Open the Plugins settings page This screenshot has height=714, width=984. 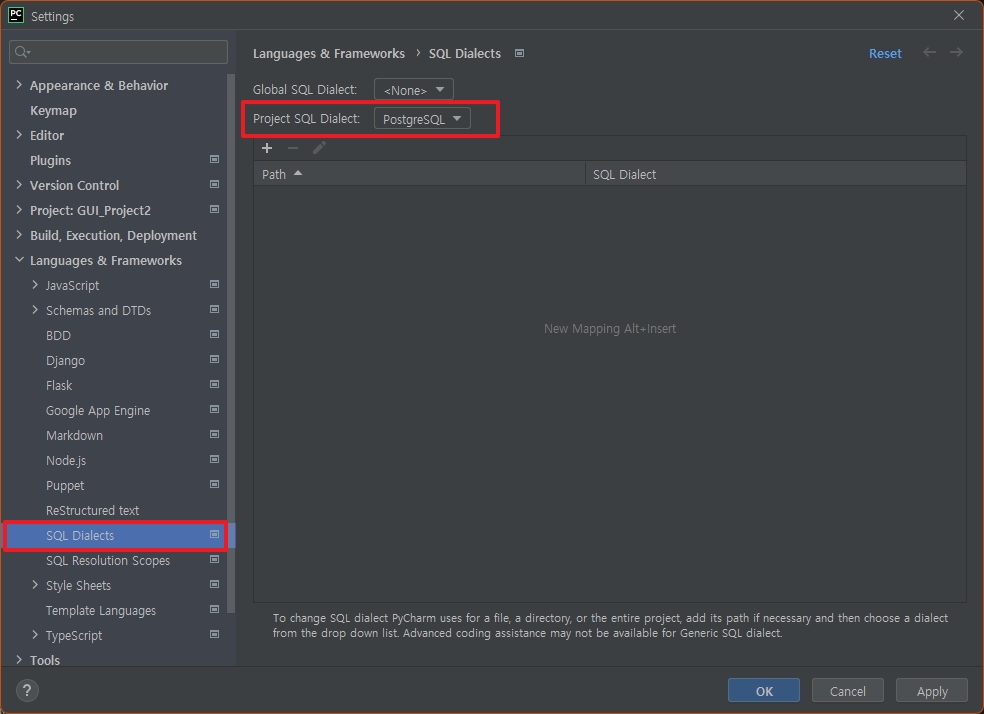[50, 161]
